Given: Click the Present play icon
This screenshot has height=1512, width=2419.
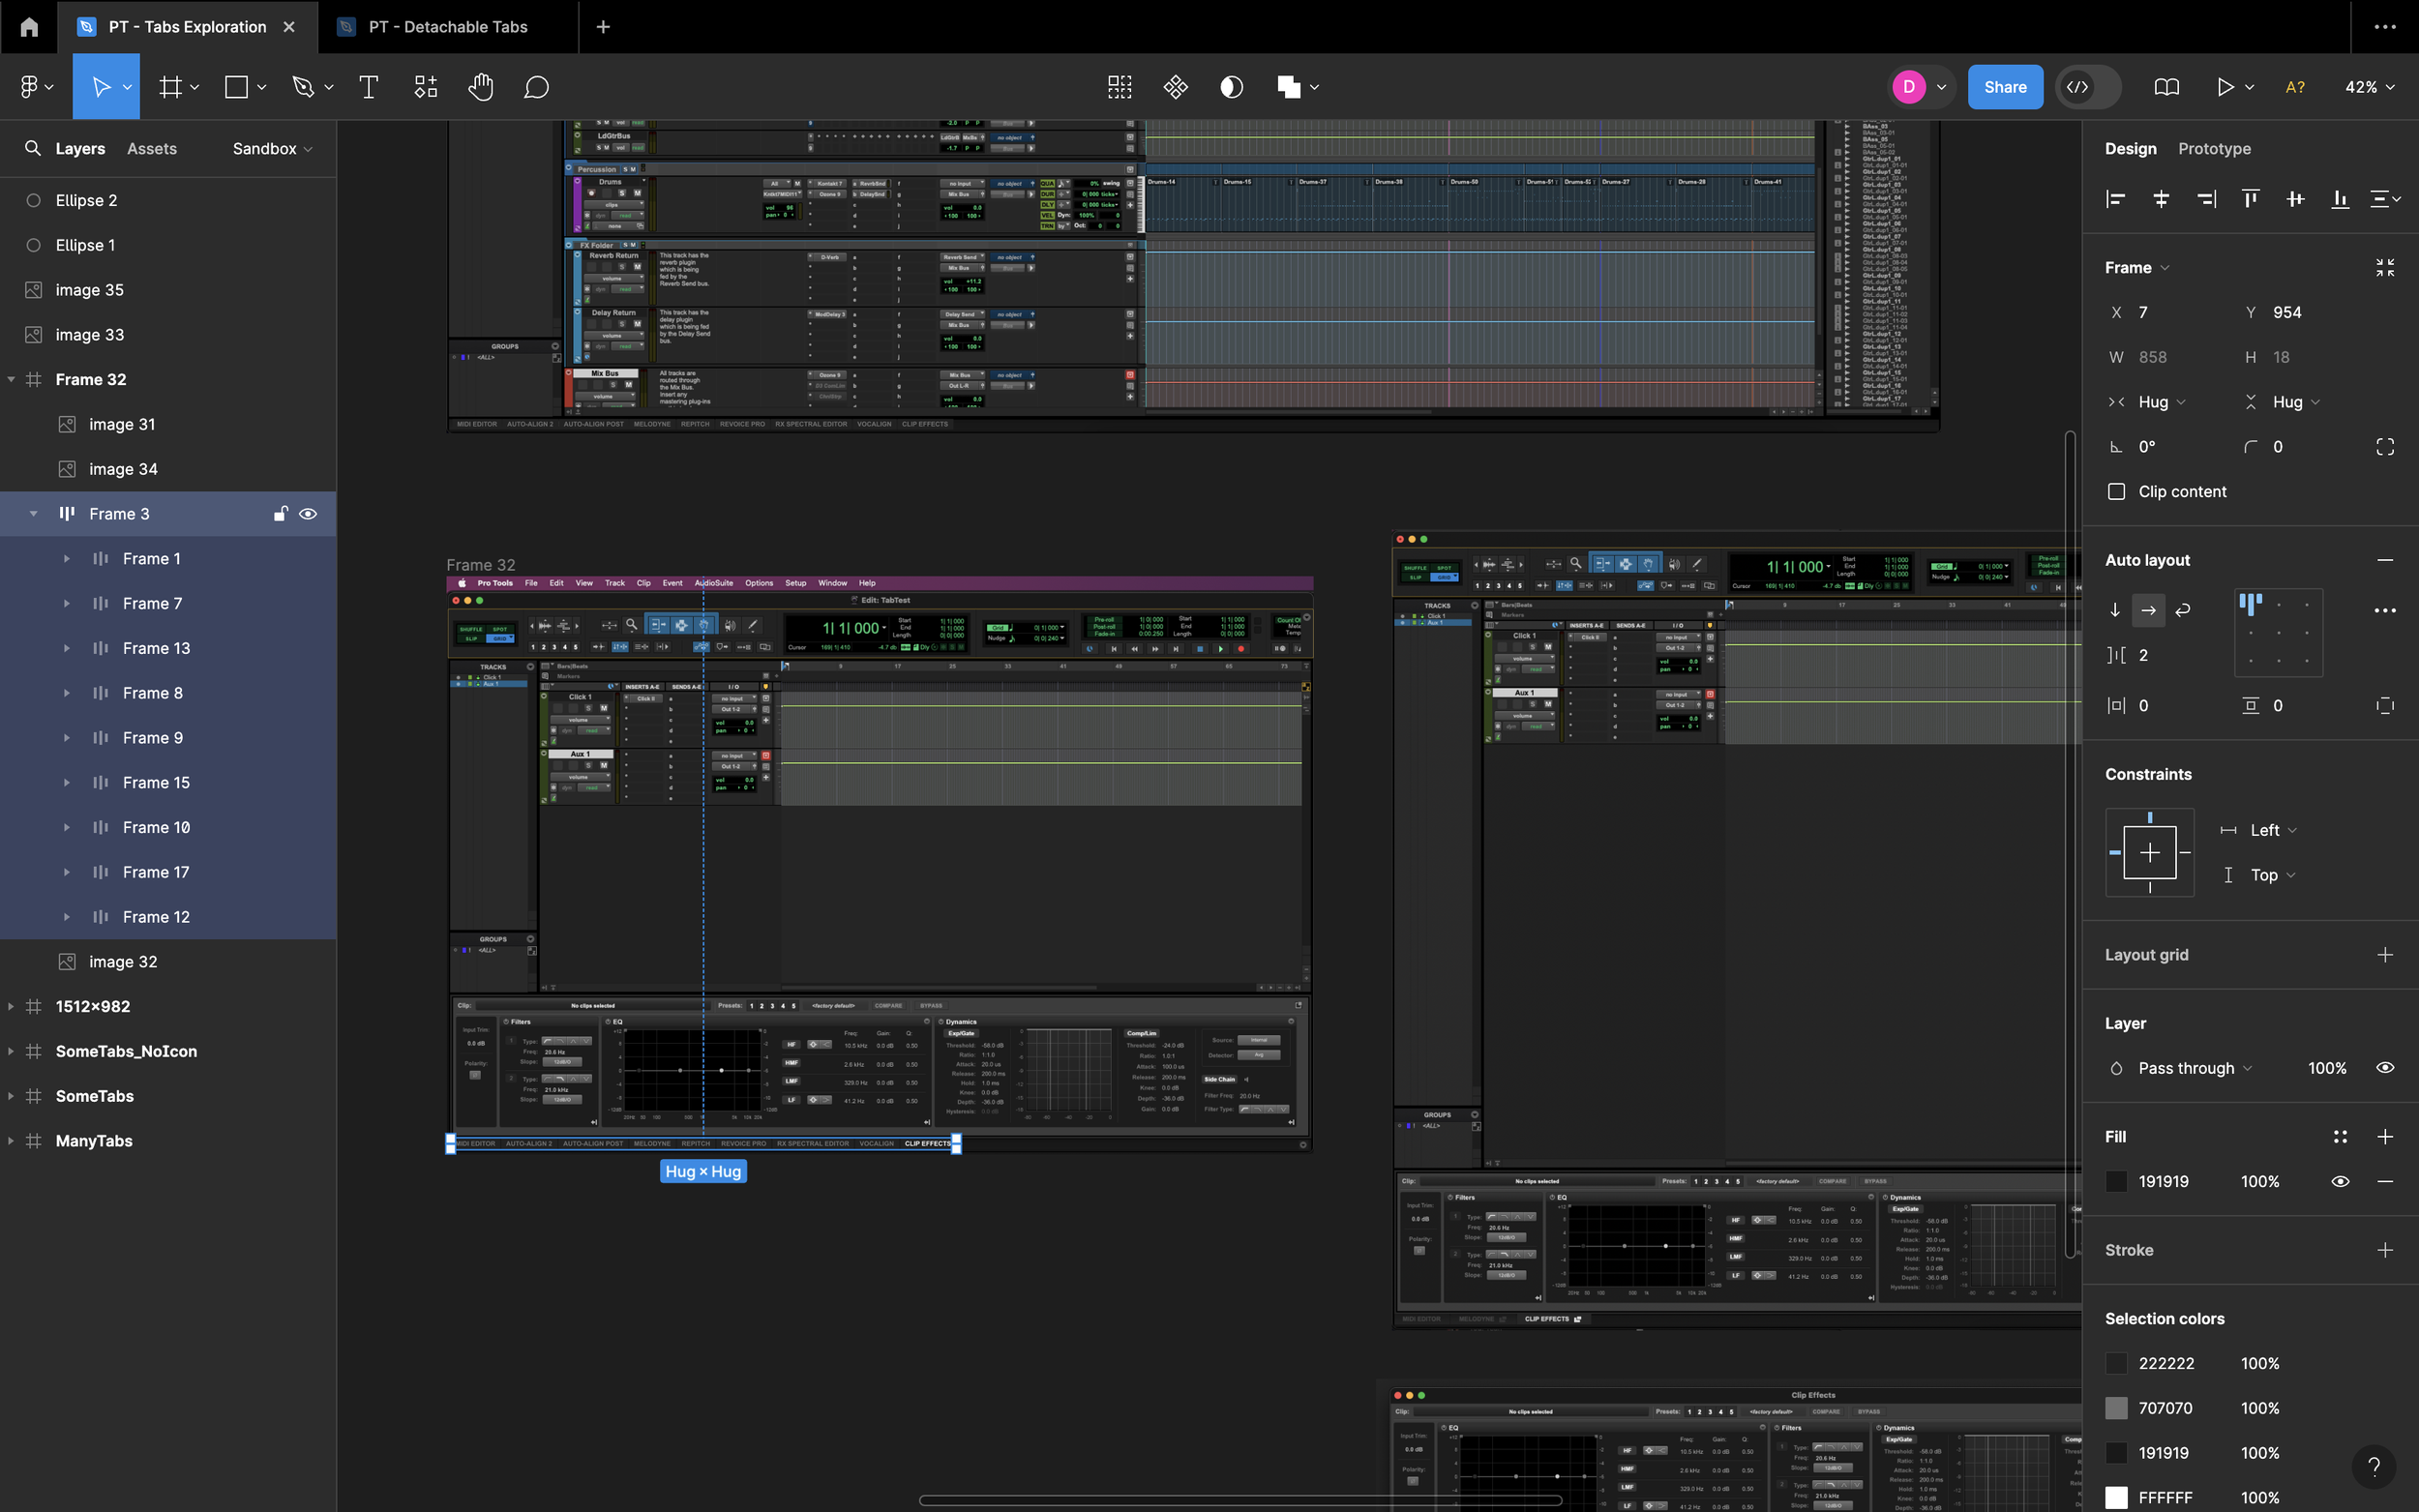Looking at the screenshot, I should 2225,87.
